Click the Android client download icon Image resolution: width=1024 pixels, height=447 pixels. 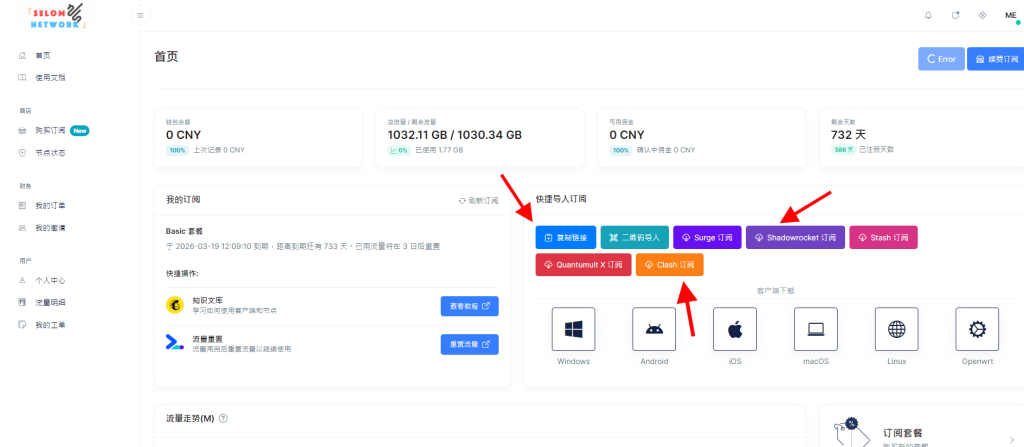(x=654, y=328)
